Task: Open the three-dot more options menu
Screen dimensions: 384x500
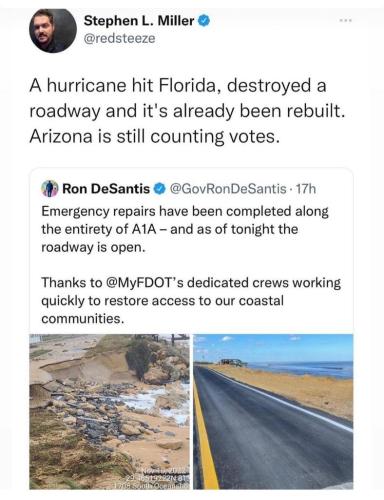Action: [x=346, y=21]
